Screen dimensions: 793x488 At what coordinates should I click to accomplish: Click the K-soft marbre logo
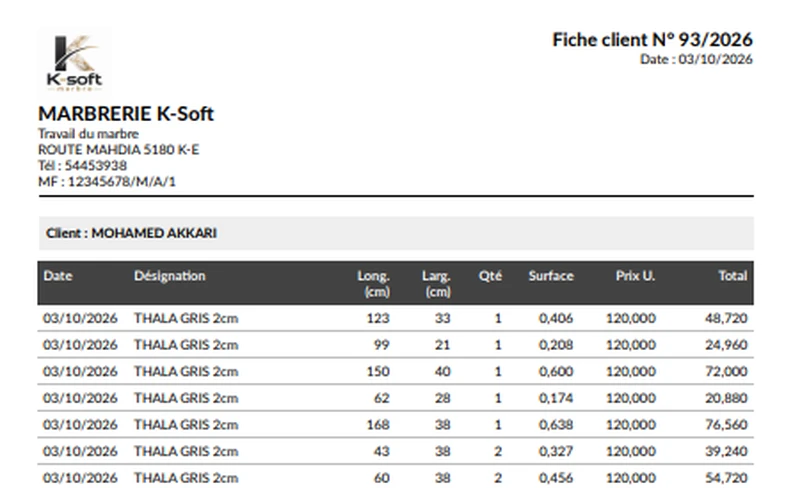(75, 62)
